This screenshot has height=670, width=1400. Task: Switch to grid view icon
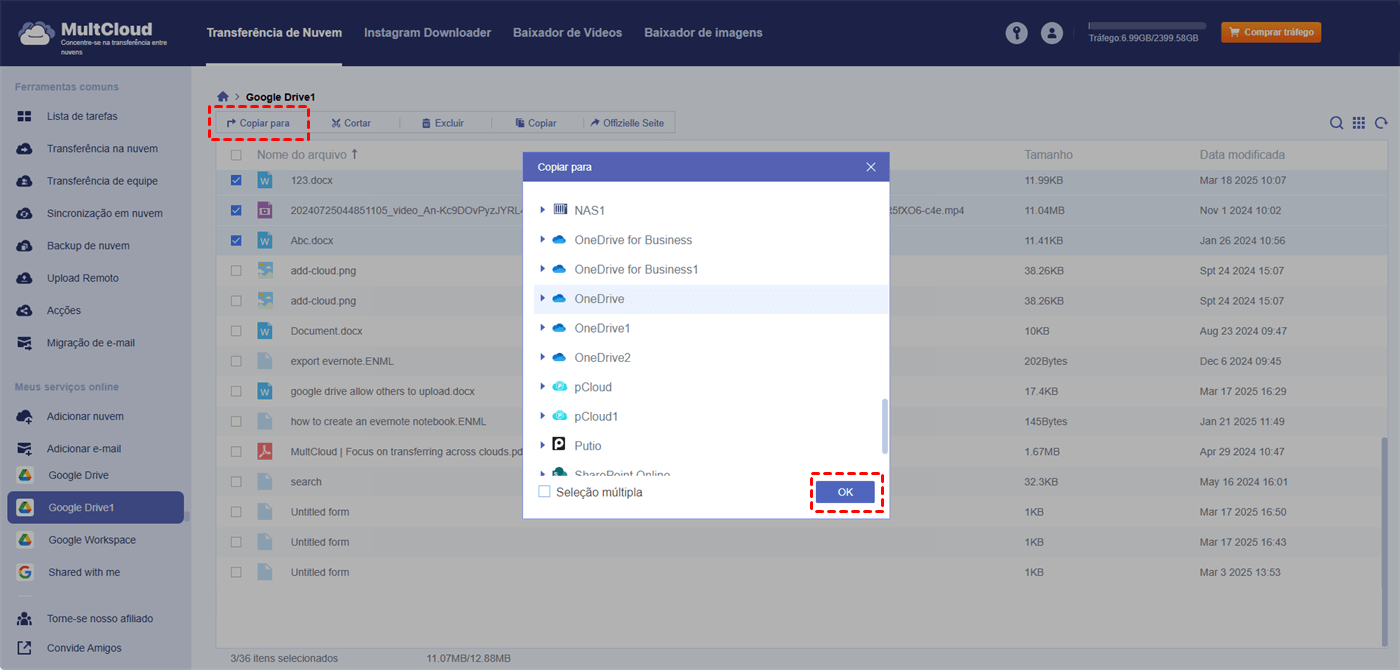[1358, 123]
